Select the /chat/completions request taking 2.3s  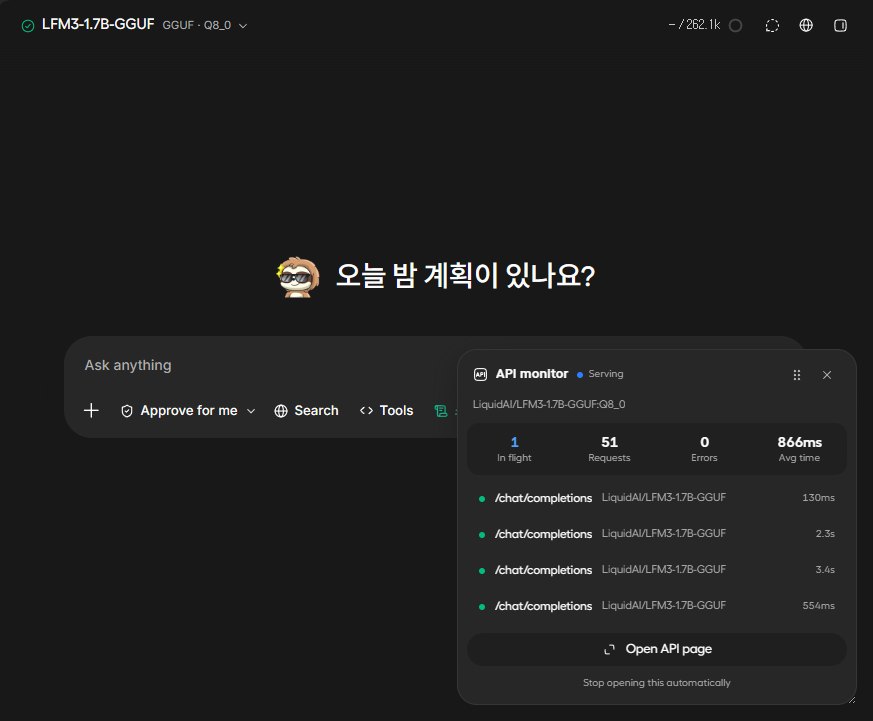click(657, 533)
